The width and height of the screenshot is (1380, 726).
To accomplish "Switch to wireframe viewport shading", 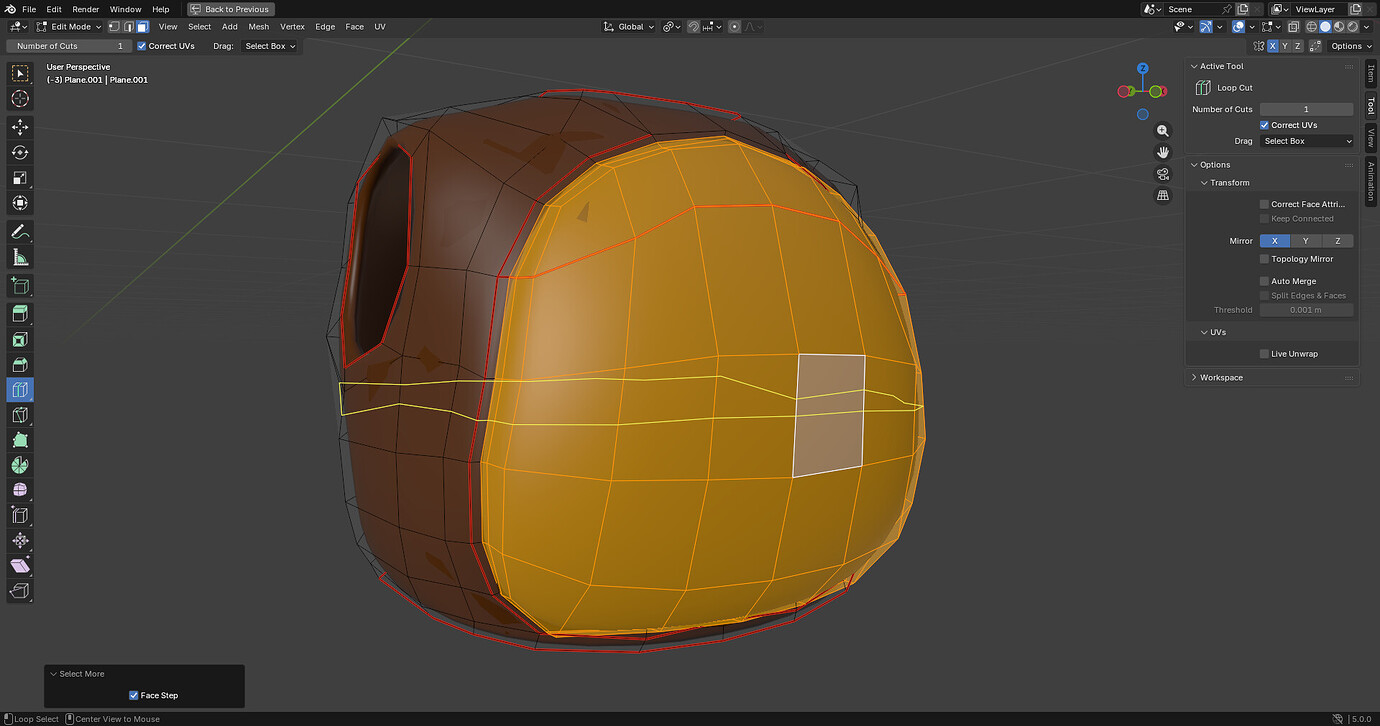I will point(1312,27).
